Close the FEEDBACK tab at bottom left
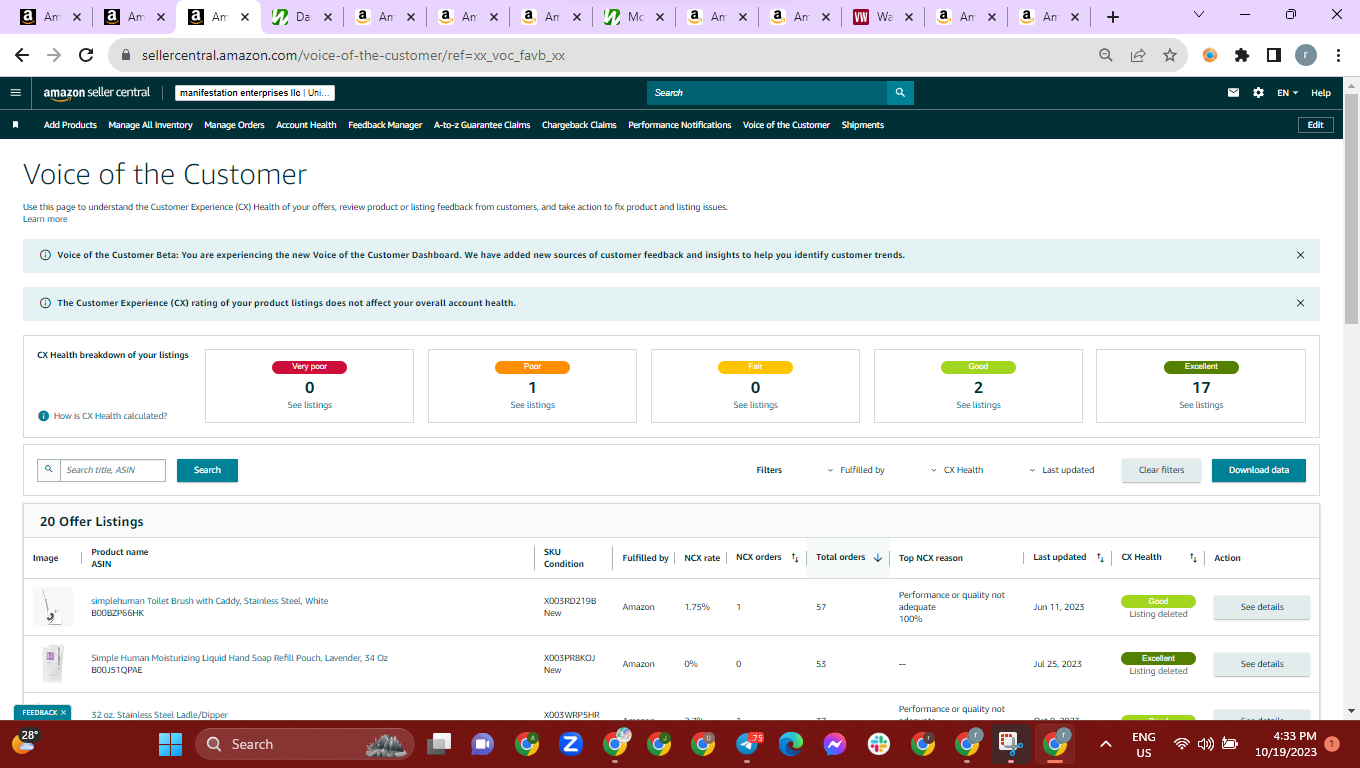 coord(63,713)
